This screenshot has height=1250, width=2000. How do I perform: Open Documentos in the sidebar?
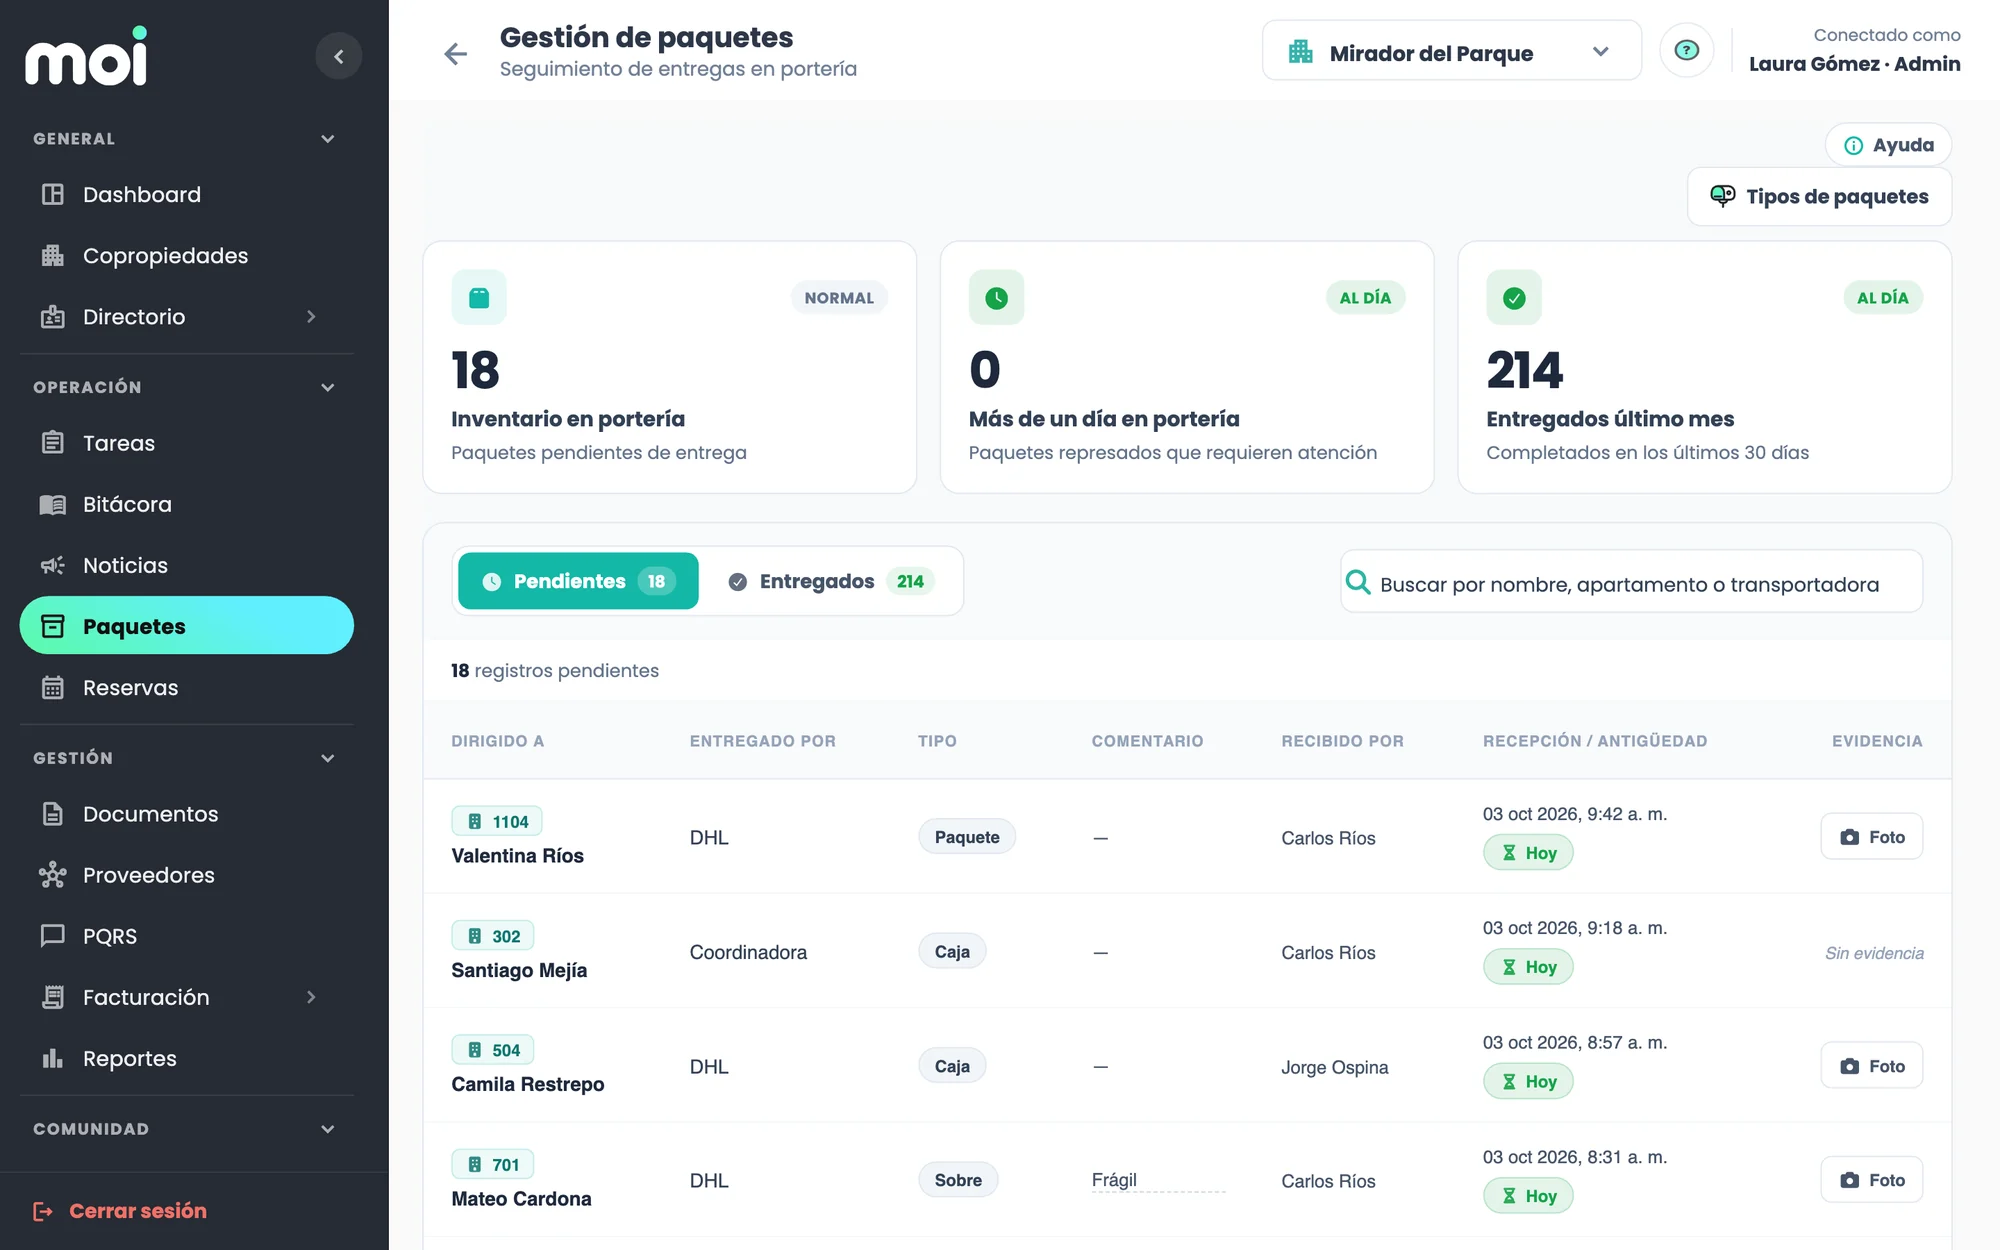tap(187, 814)
